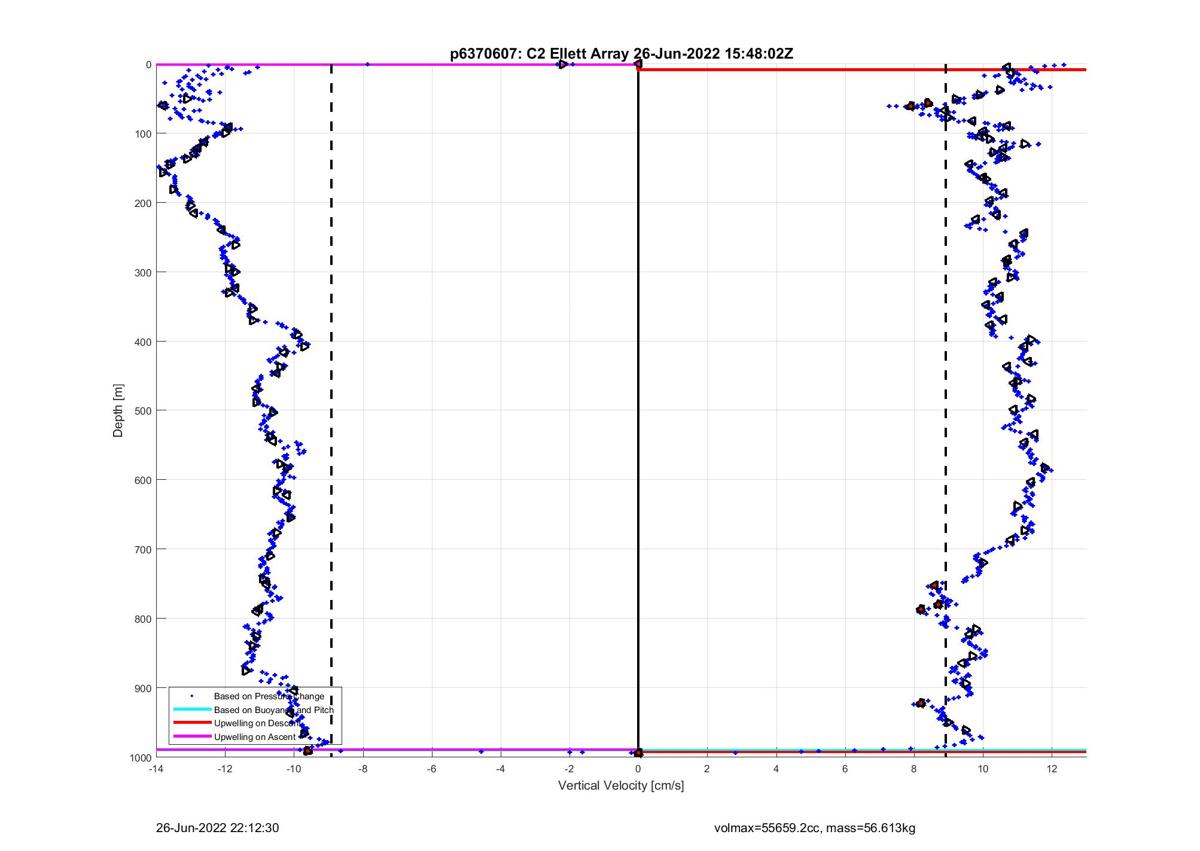Screen dimensions: 1200x851
Task: Click the red line sample in the legend
Action: [191, 722]
